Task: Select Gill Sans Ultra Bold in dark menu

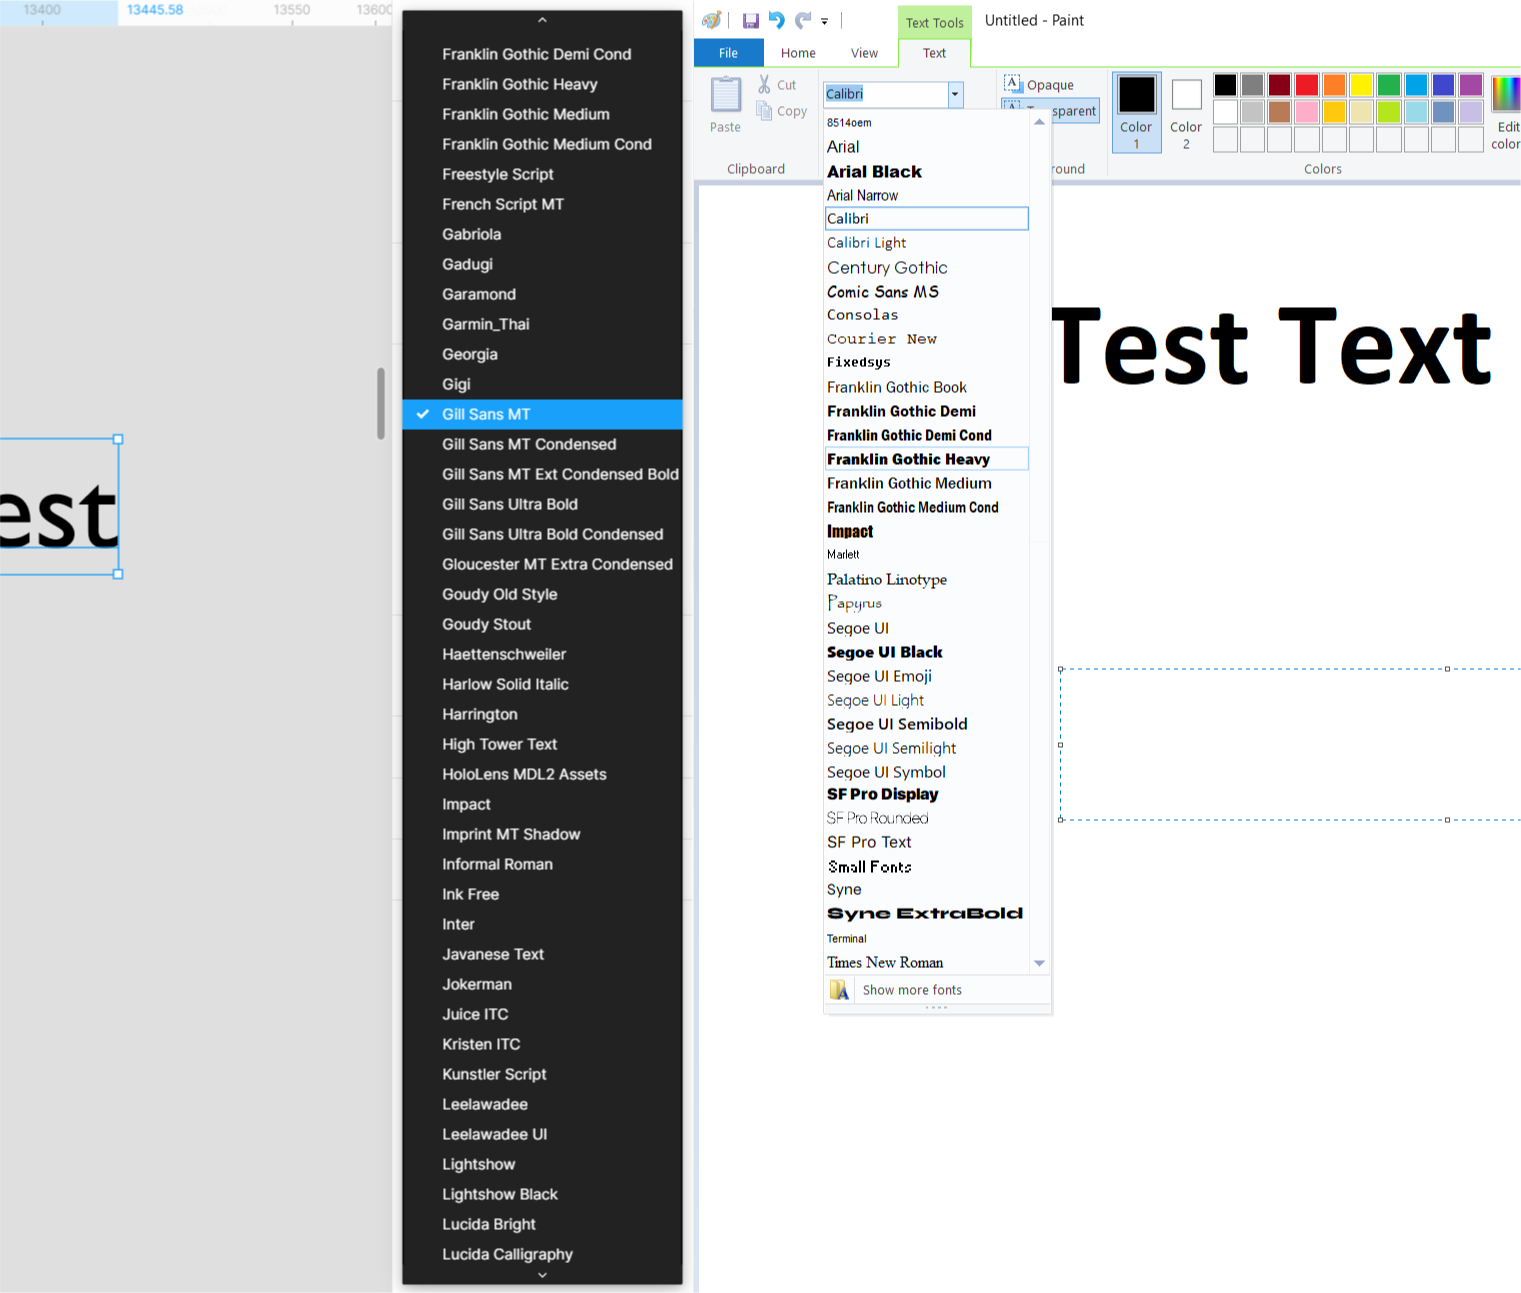Action: pyautogui.click(x=542, y=504)
